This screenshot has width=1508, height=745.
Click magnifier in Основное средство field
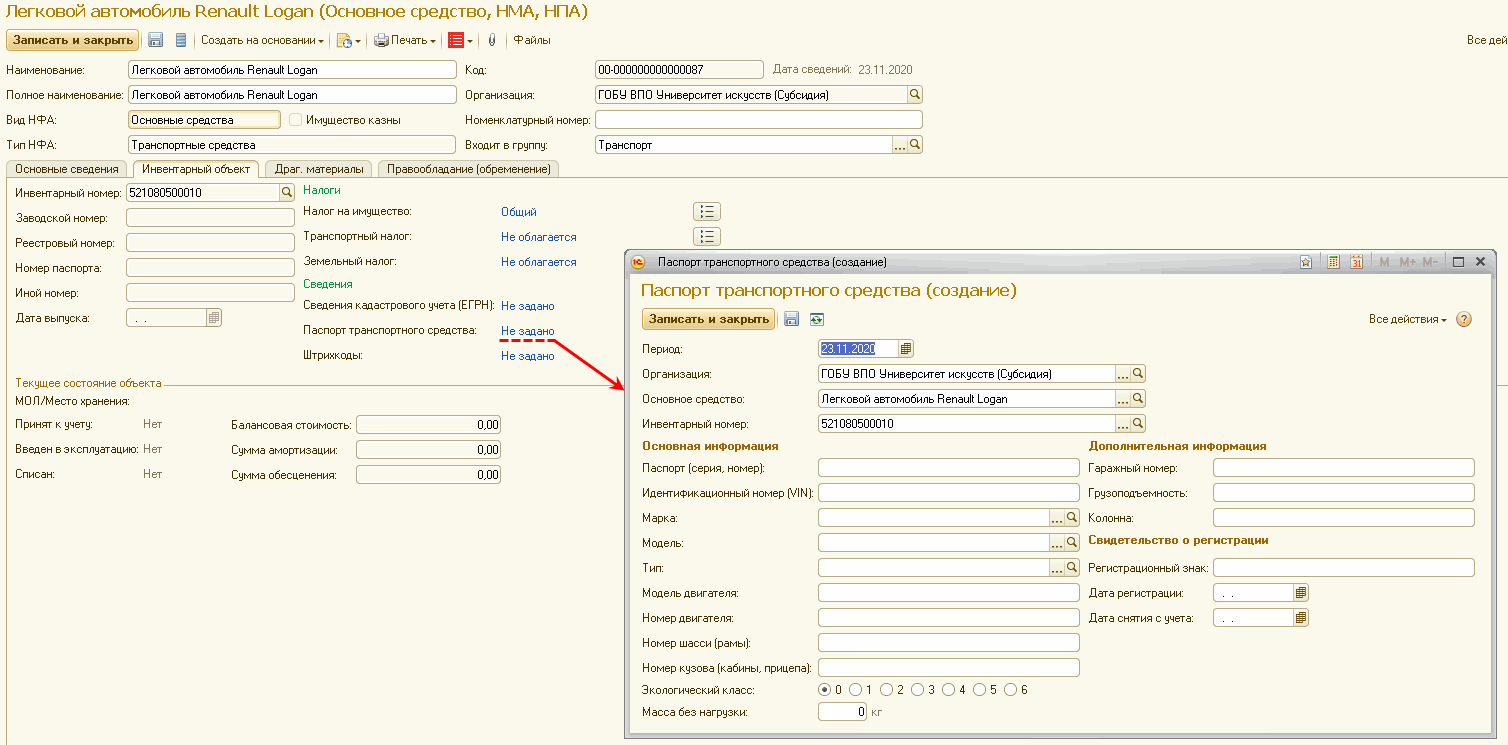[x=1138, y=399]
